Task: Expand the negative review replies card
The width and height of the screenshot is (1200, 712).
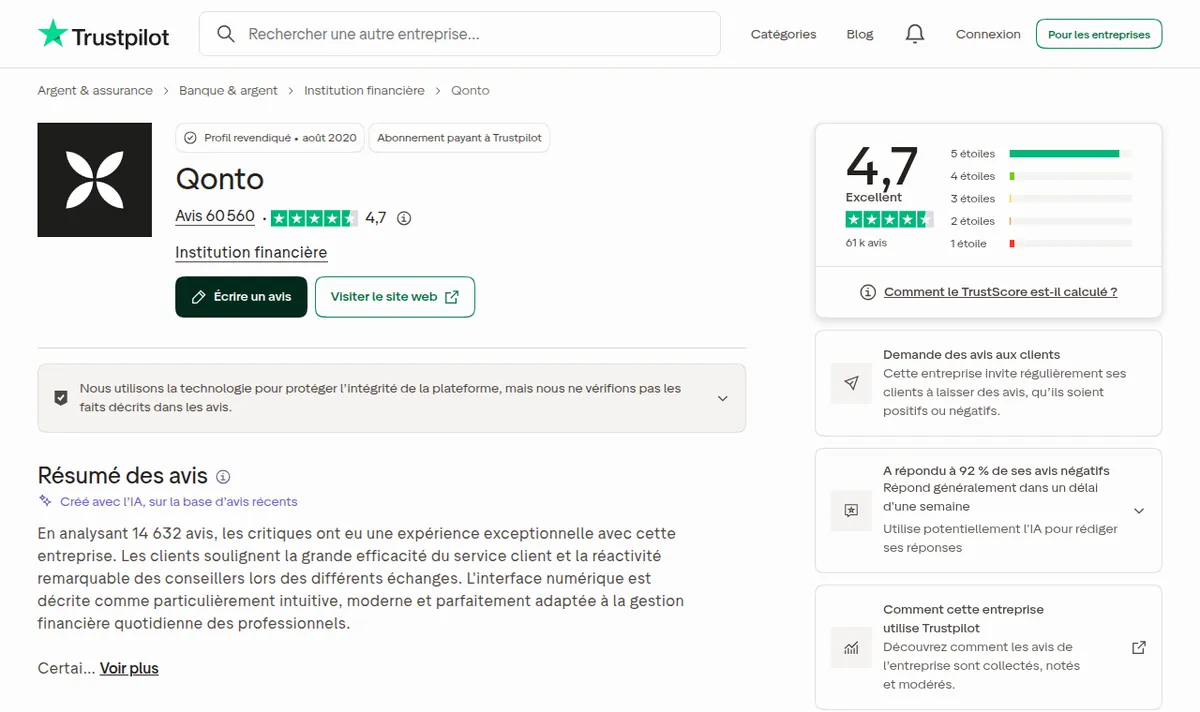Action: click(x=1138, y=510)
